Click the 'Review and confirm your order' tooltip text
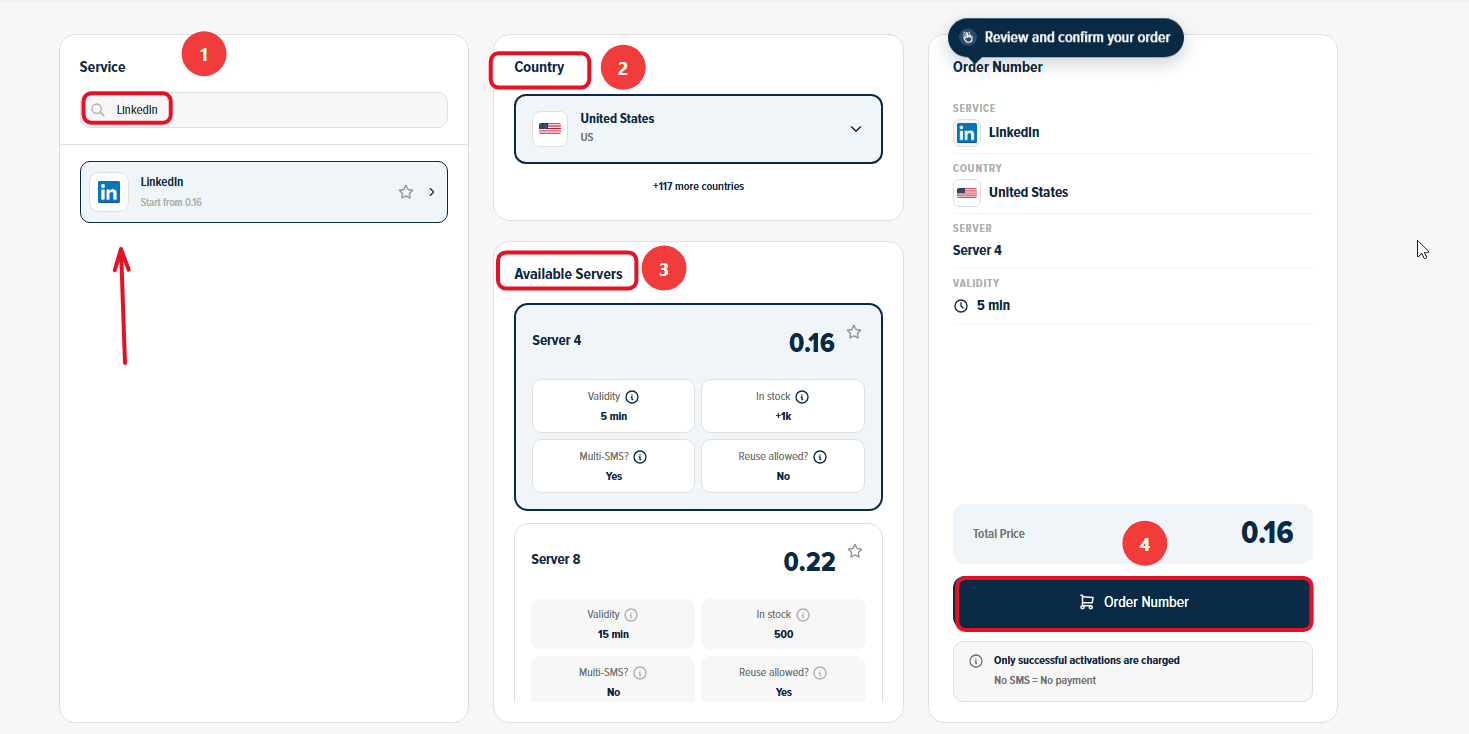Viewport: 1469px width, 734px height. click(1077, 37)
